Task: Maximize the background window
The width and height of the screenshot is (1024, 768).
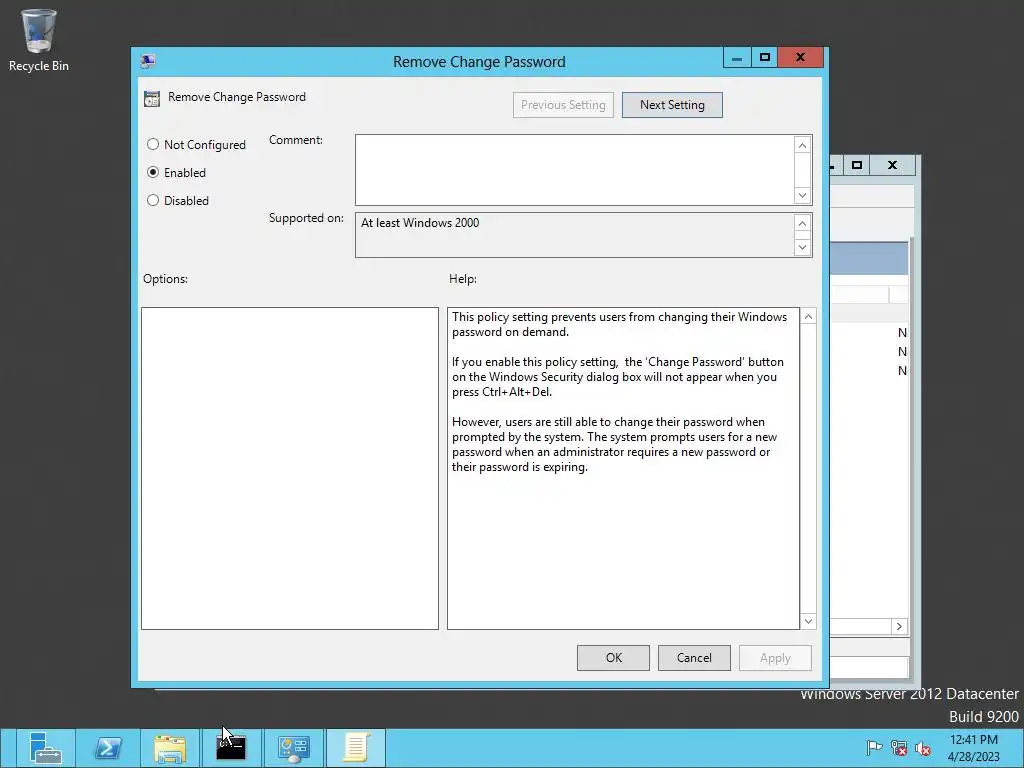Action: pyautogui.click(x=857, y=165)
